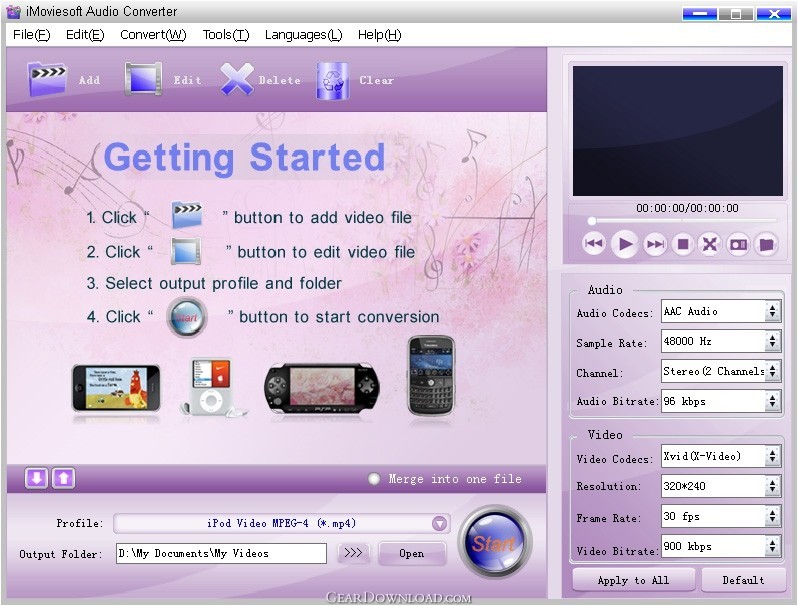Change the Video Codecs Xvid selector
Viewport: 798px width, 606px height.
point(721,456)
